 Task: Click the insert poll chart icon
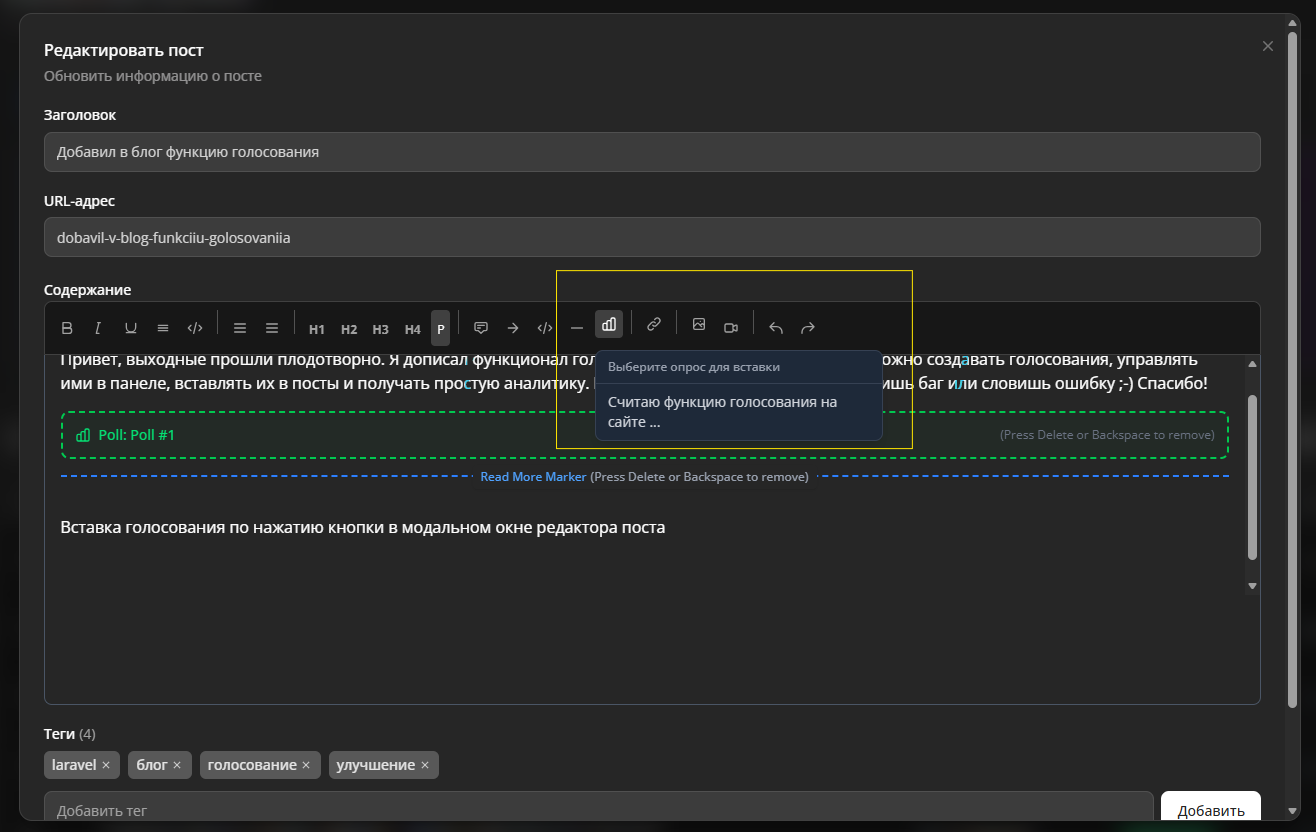click(608, 325)
